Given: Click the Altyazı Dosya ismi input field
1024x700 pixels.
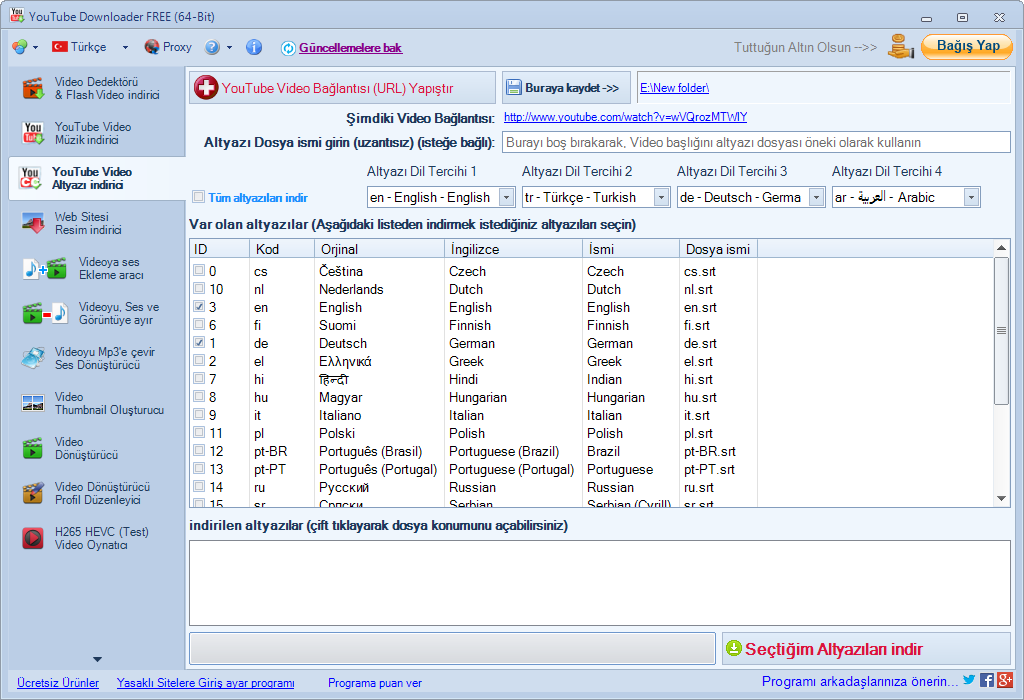Looking at the screenshot, I should pyautogui.click(x=756, y=142).
